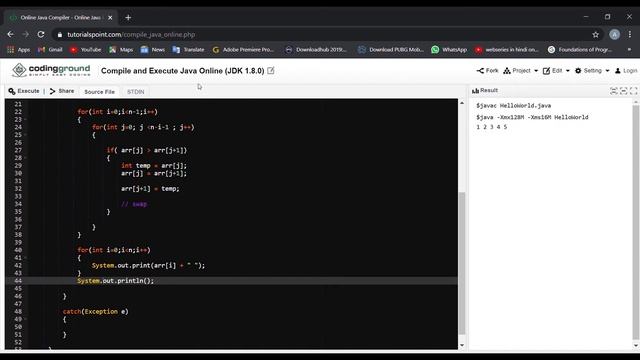
Task: Collapse the code fold at line 28
Action: 25,158
